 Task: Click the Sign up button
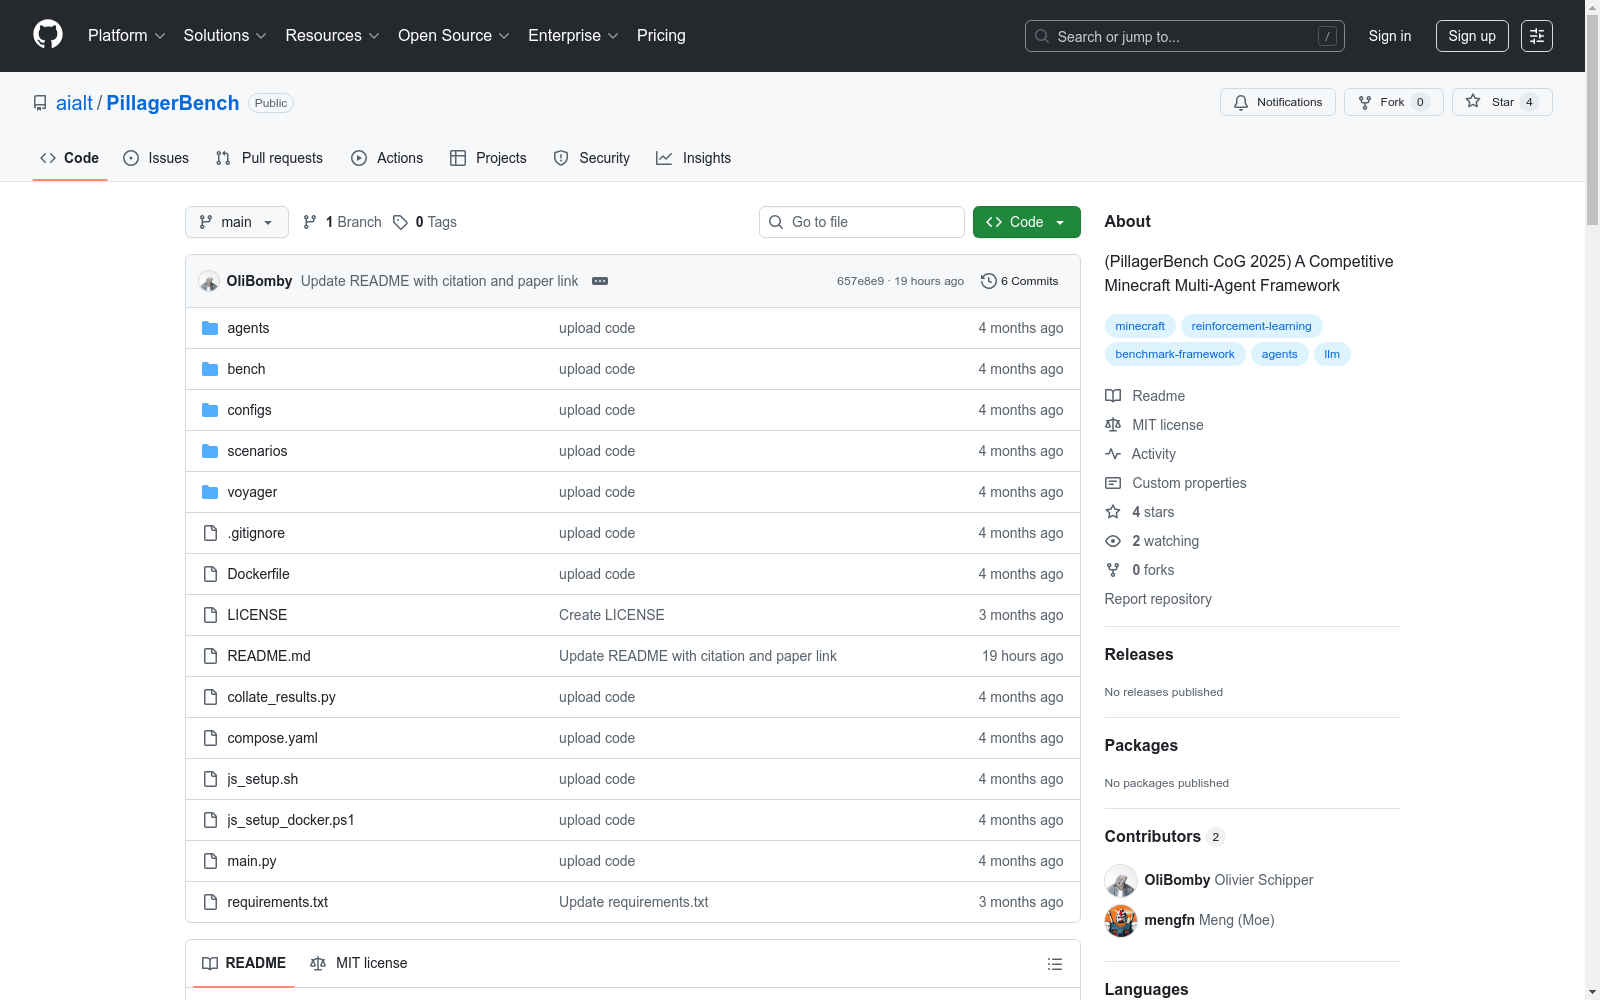coord(1472,36)
